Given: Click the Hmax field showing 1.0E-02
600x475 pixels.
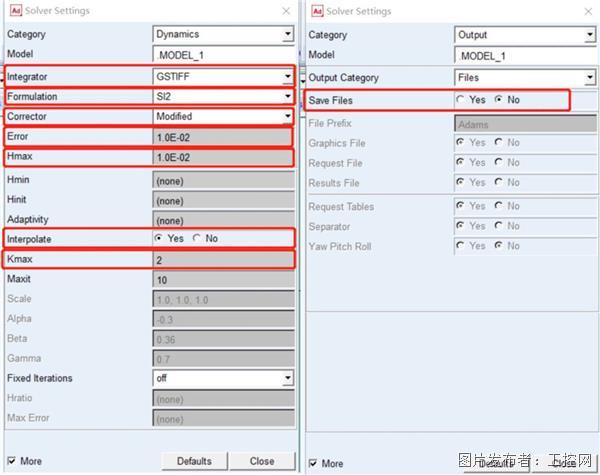Looking at the screenshot, I should [223, 157].
